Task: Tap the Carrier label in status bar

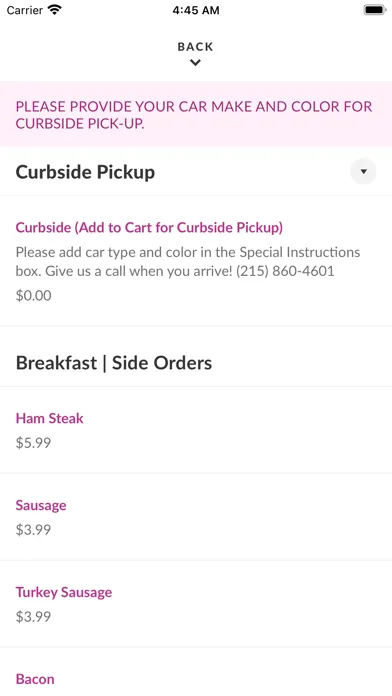Action: pyautogui.click(x=25, y=10)
